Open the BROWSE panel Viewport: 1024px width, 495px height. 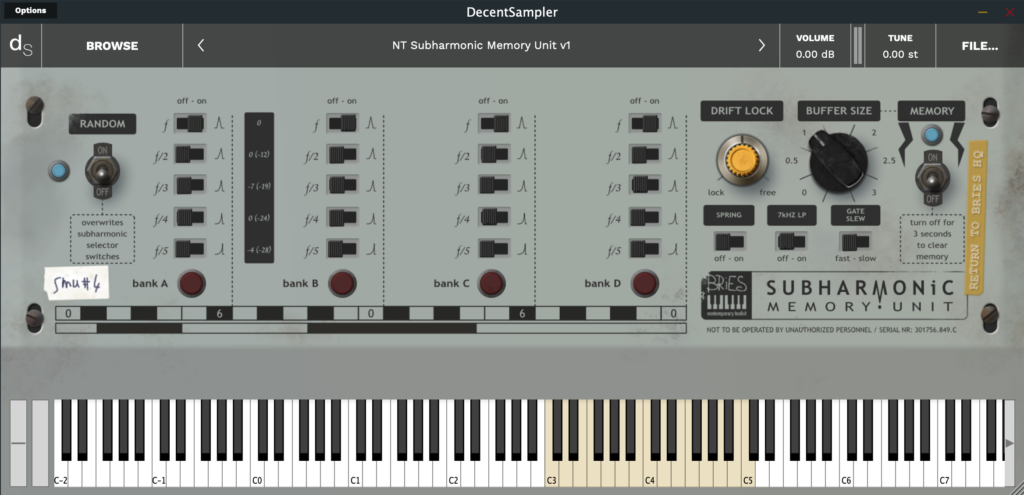coord(112,46)
